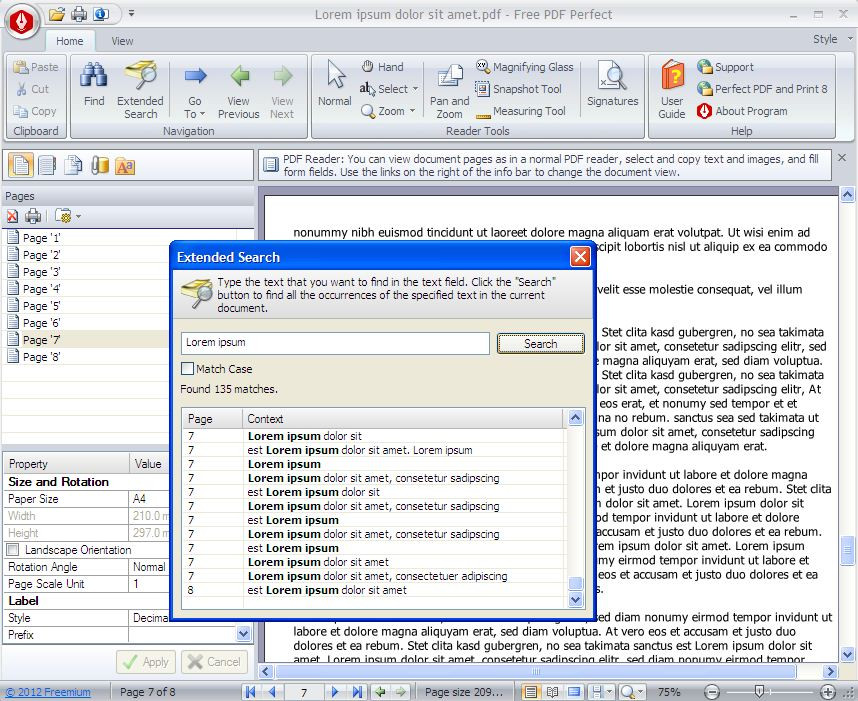Screen dimensions: 858x701
Task: Show the Attachments panel icon
Action: [100, 165]
